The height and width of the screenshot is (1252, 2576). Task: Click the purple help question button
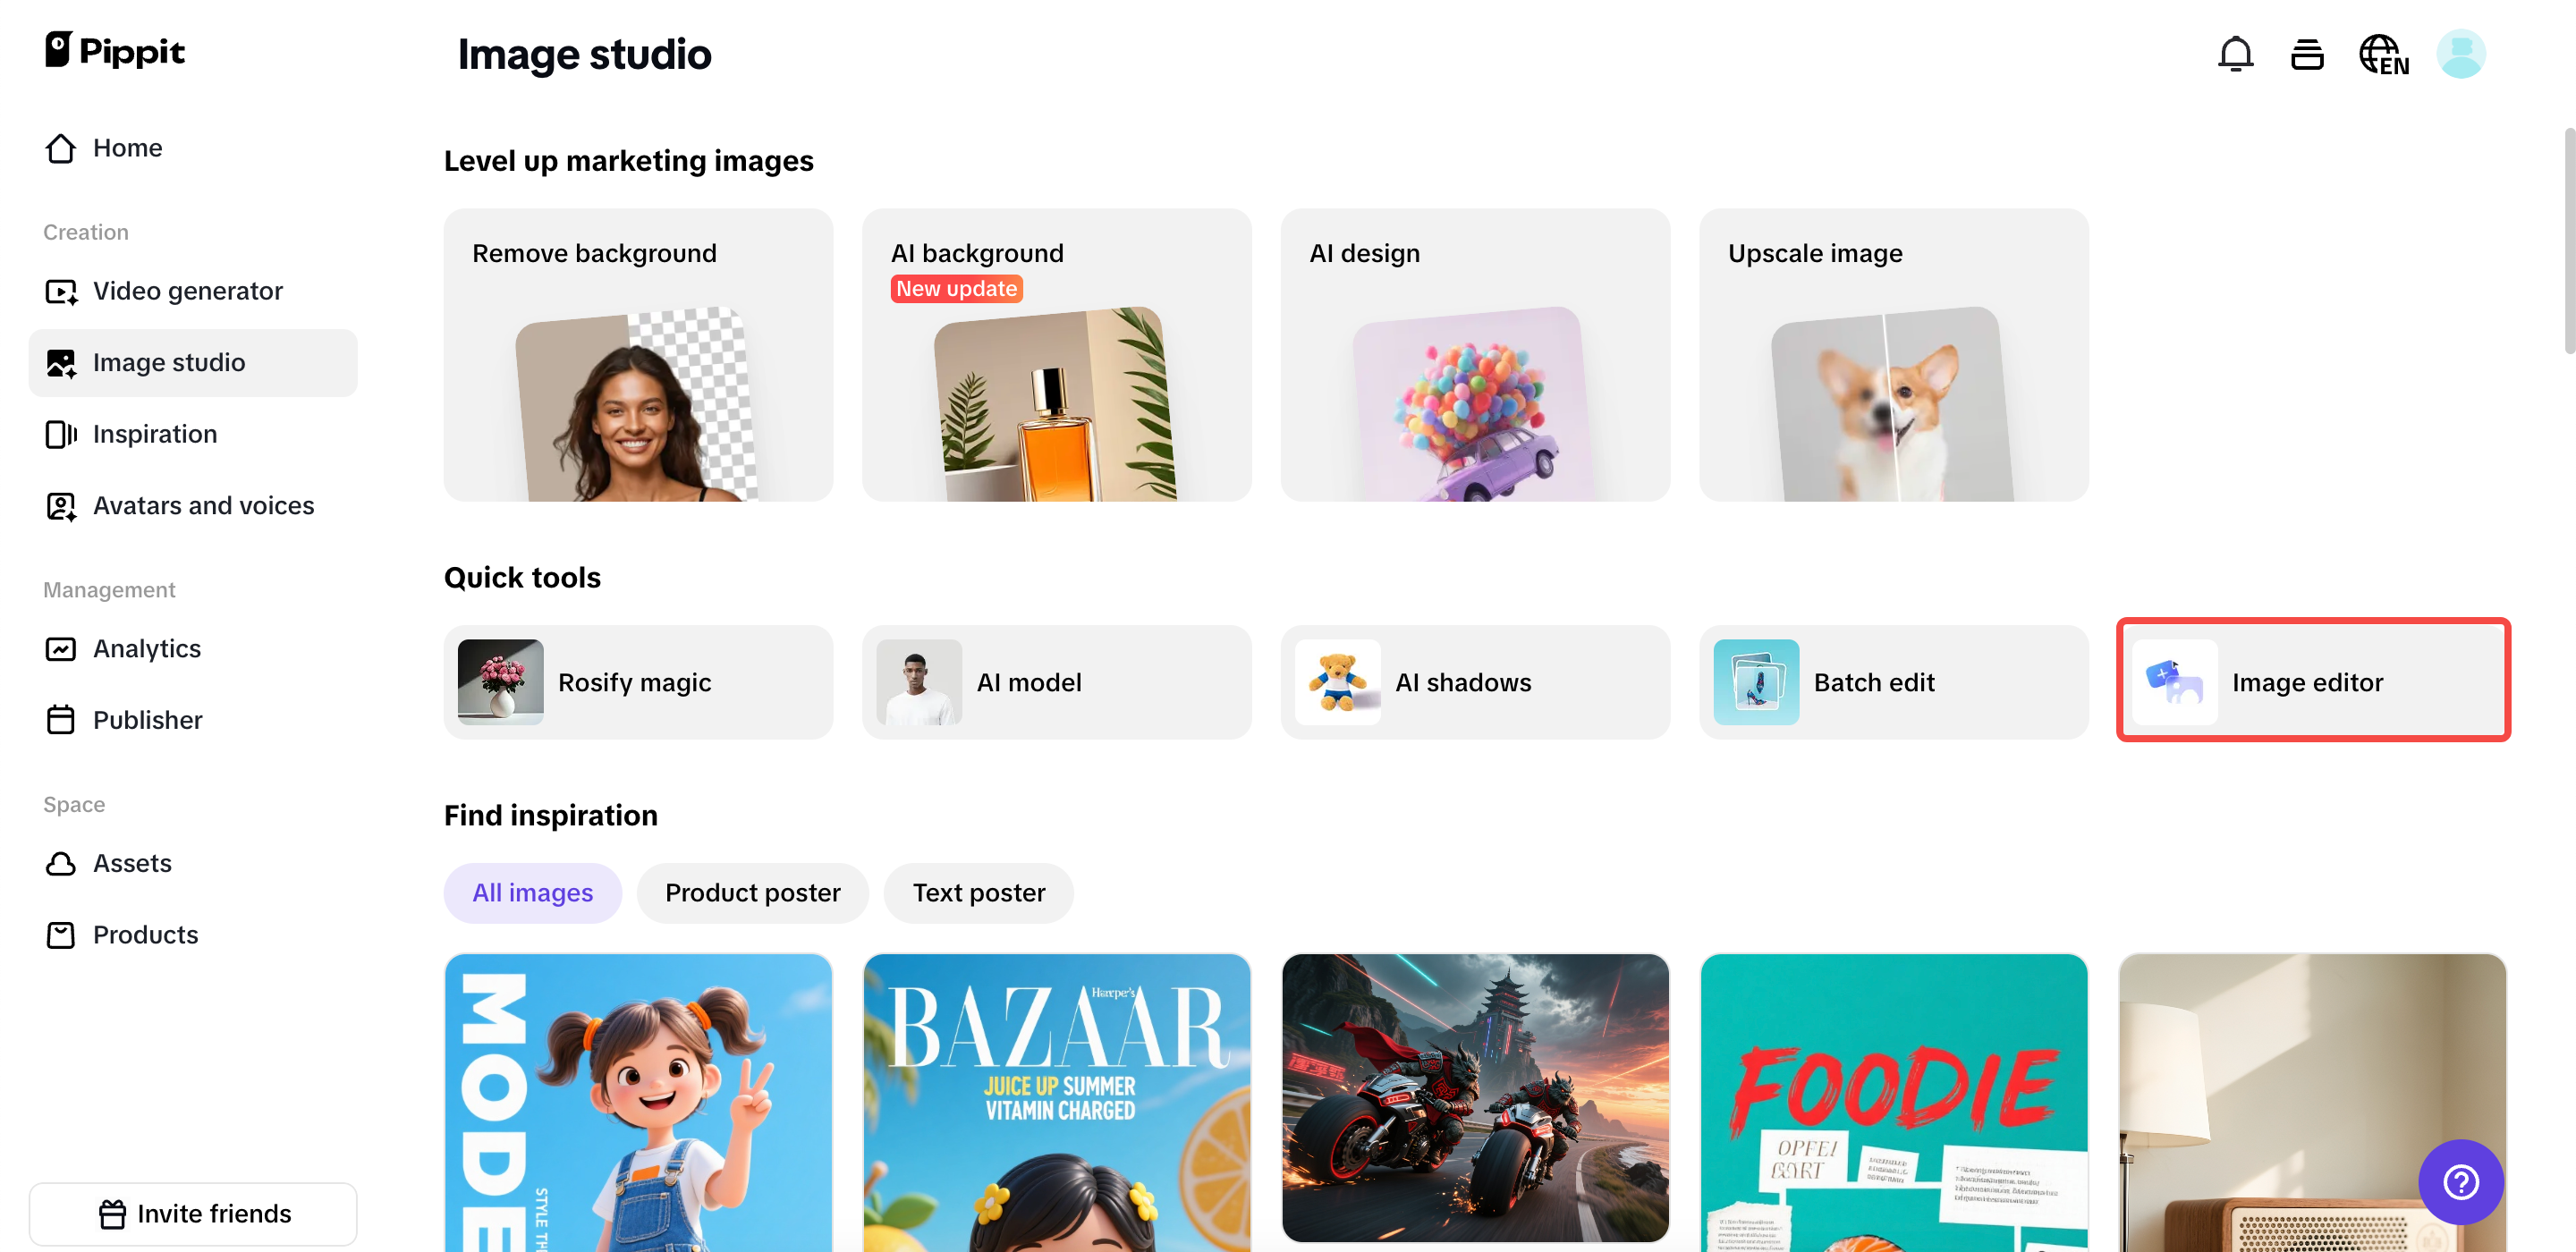(x=2460, y=1182)
